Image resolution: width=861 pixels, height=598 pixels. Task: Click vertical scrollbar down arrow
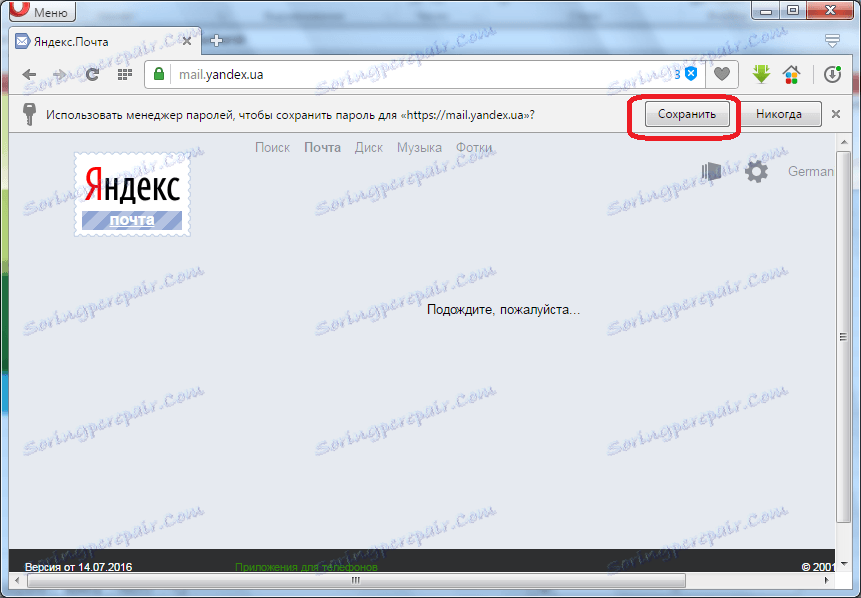coord(843,563)
